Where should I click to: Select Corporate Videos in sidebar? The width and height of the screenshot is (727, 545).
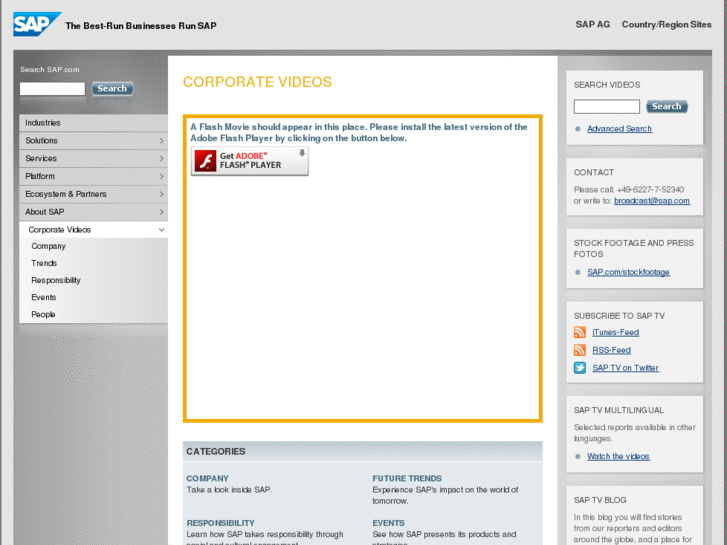93,230
